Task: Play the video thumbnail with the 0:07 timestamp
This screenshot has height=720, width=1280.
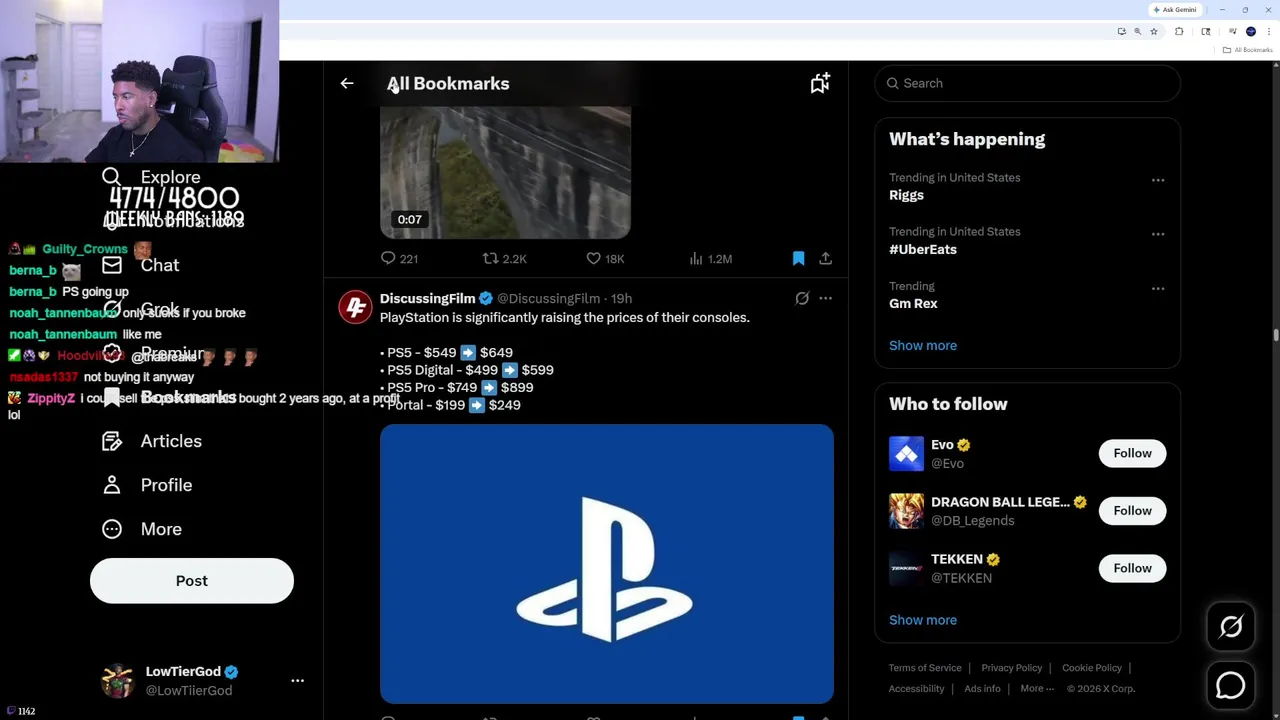Action: point(505,172)
